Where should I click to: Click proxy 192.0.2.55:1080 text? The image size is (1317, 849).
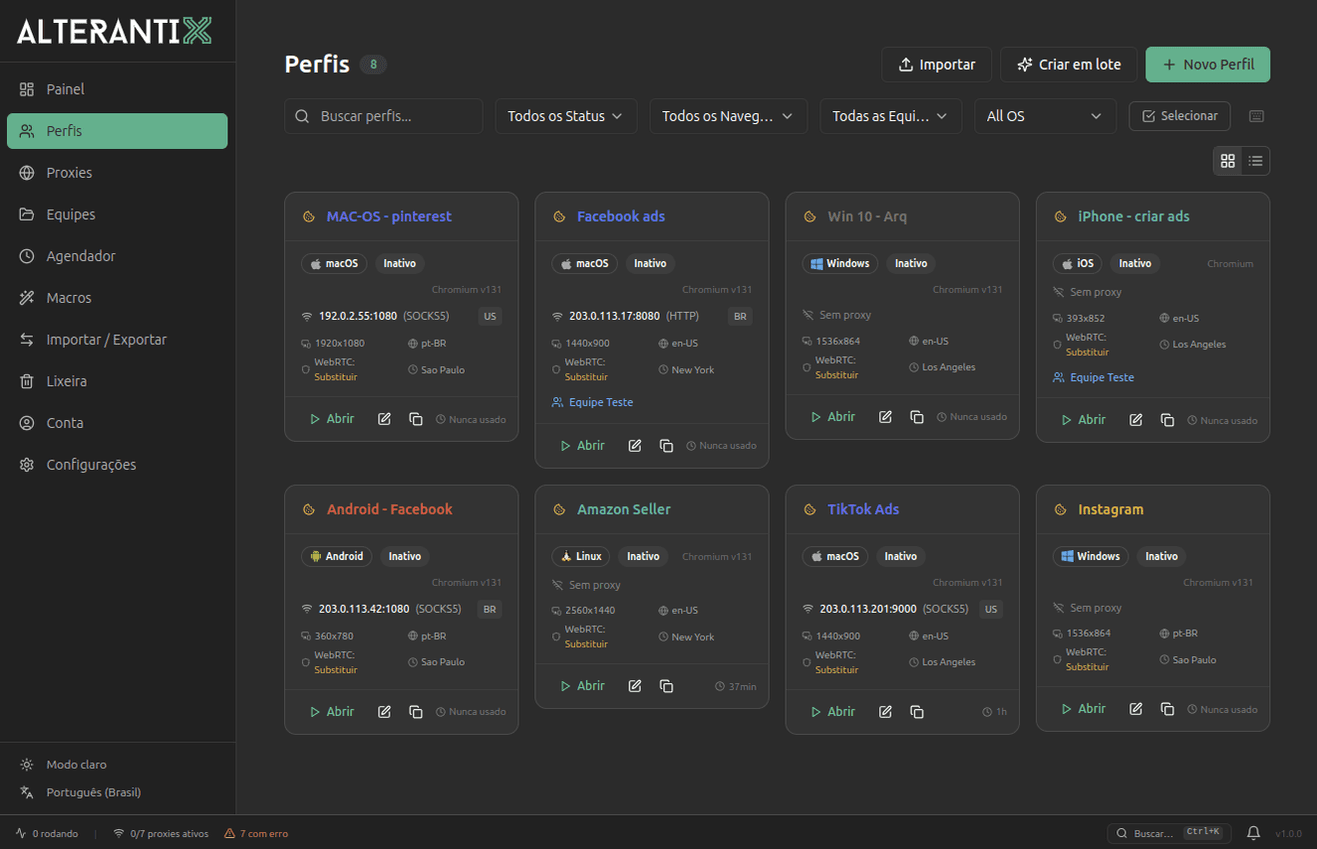(358, 316)
